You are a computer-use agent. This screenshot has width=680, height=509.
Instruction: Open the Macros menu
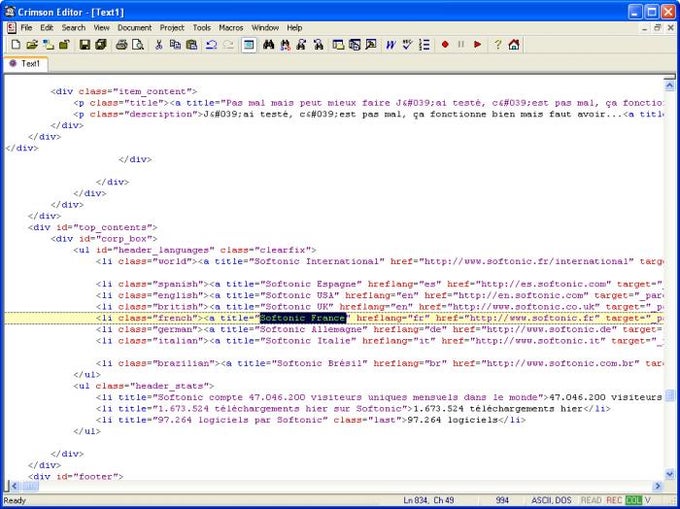point(231,28)
